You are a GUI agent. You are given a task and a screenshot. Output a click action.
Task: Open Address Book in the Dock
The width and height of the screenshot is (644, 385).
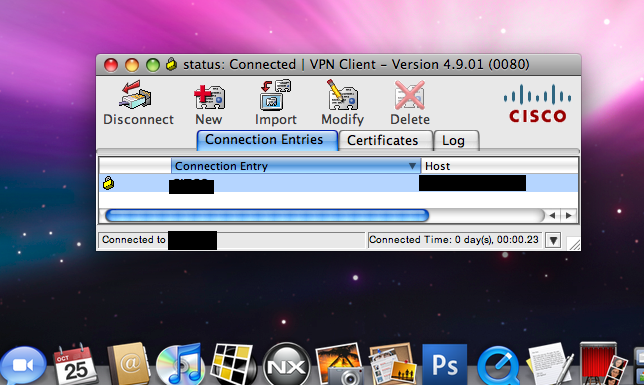point(129,364)
